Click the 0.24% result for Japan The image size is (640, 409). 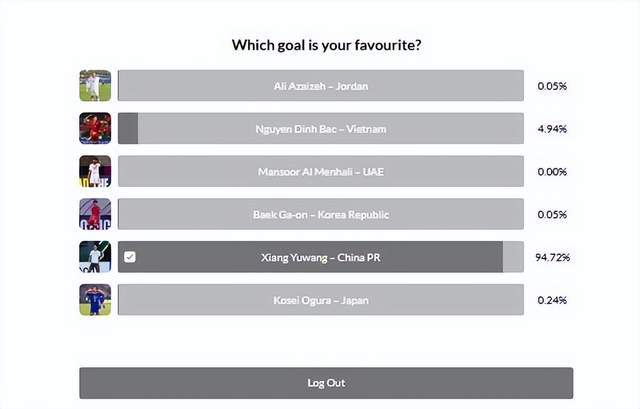click(552, 300)
